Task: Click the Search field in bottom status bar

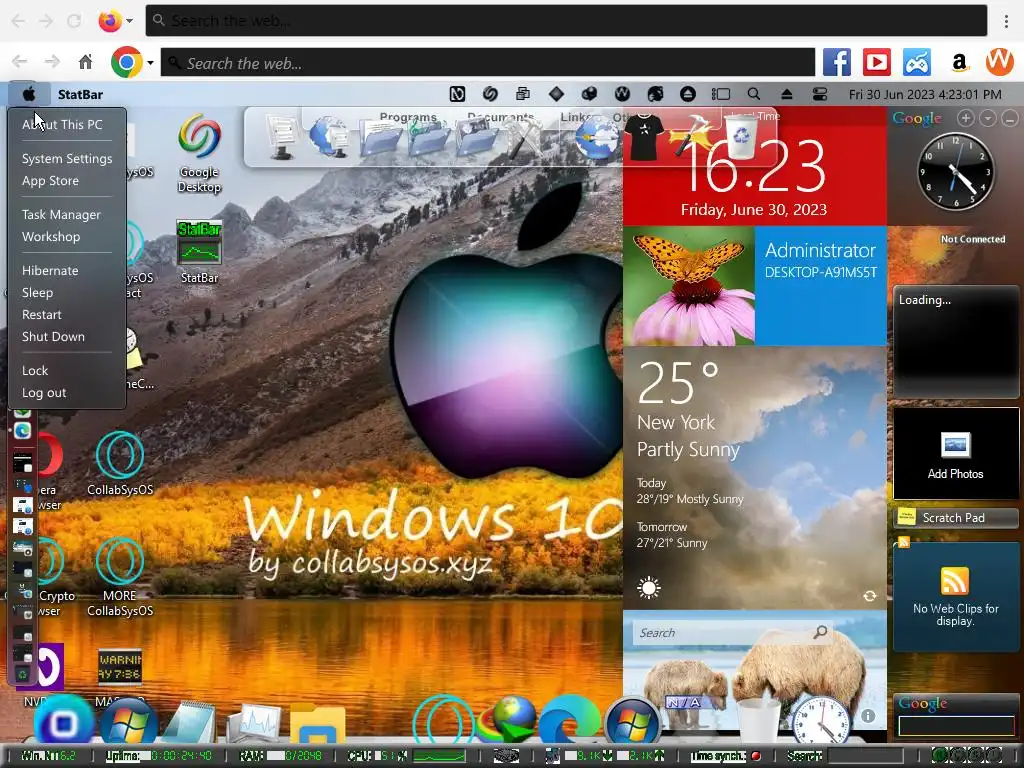Action: (x=864, y=756)
